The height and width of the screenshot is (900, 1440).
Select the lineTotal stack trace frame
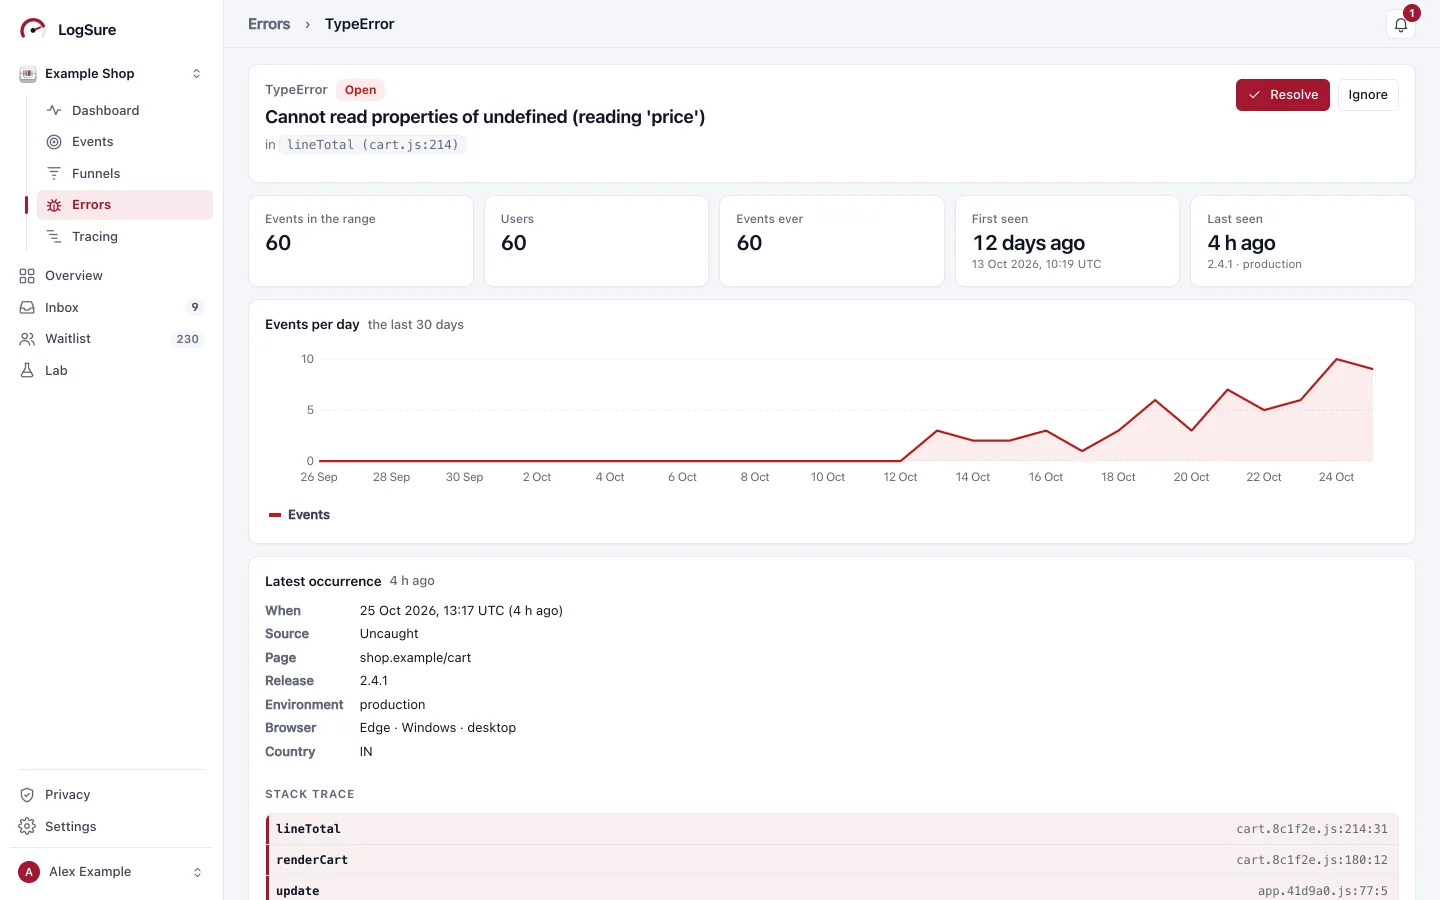click(x=832, y=829)
